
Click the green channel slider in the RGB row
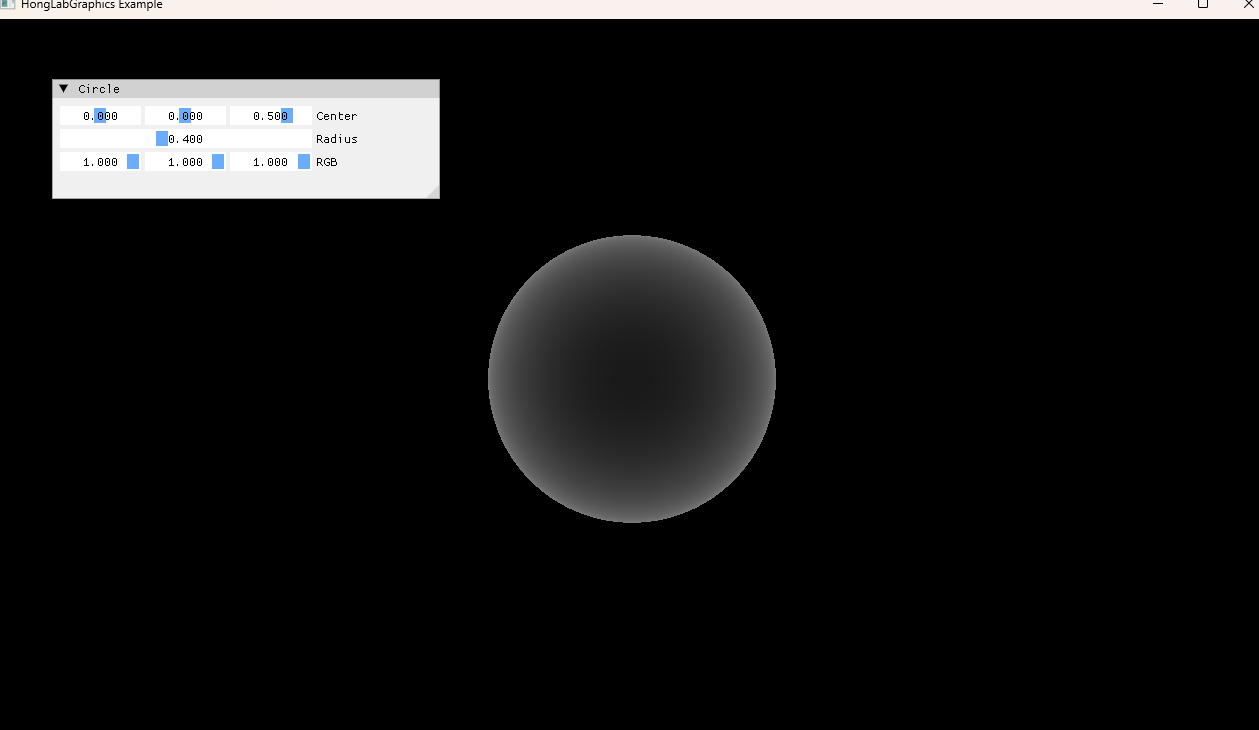point(185,162)
